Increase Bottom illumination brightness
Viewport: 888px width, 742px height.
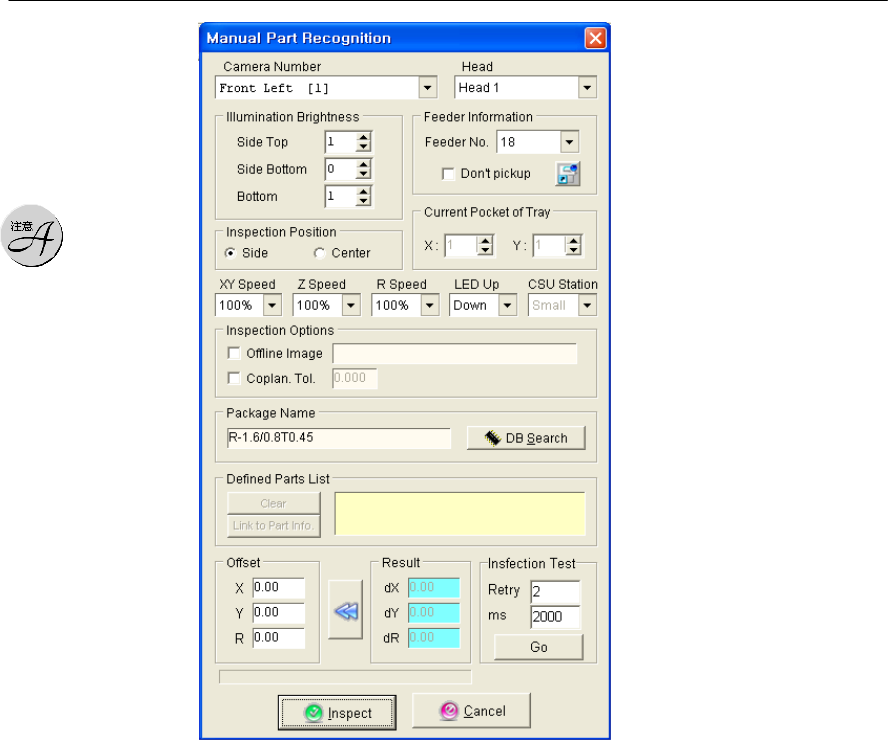click(364, 191)
